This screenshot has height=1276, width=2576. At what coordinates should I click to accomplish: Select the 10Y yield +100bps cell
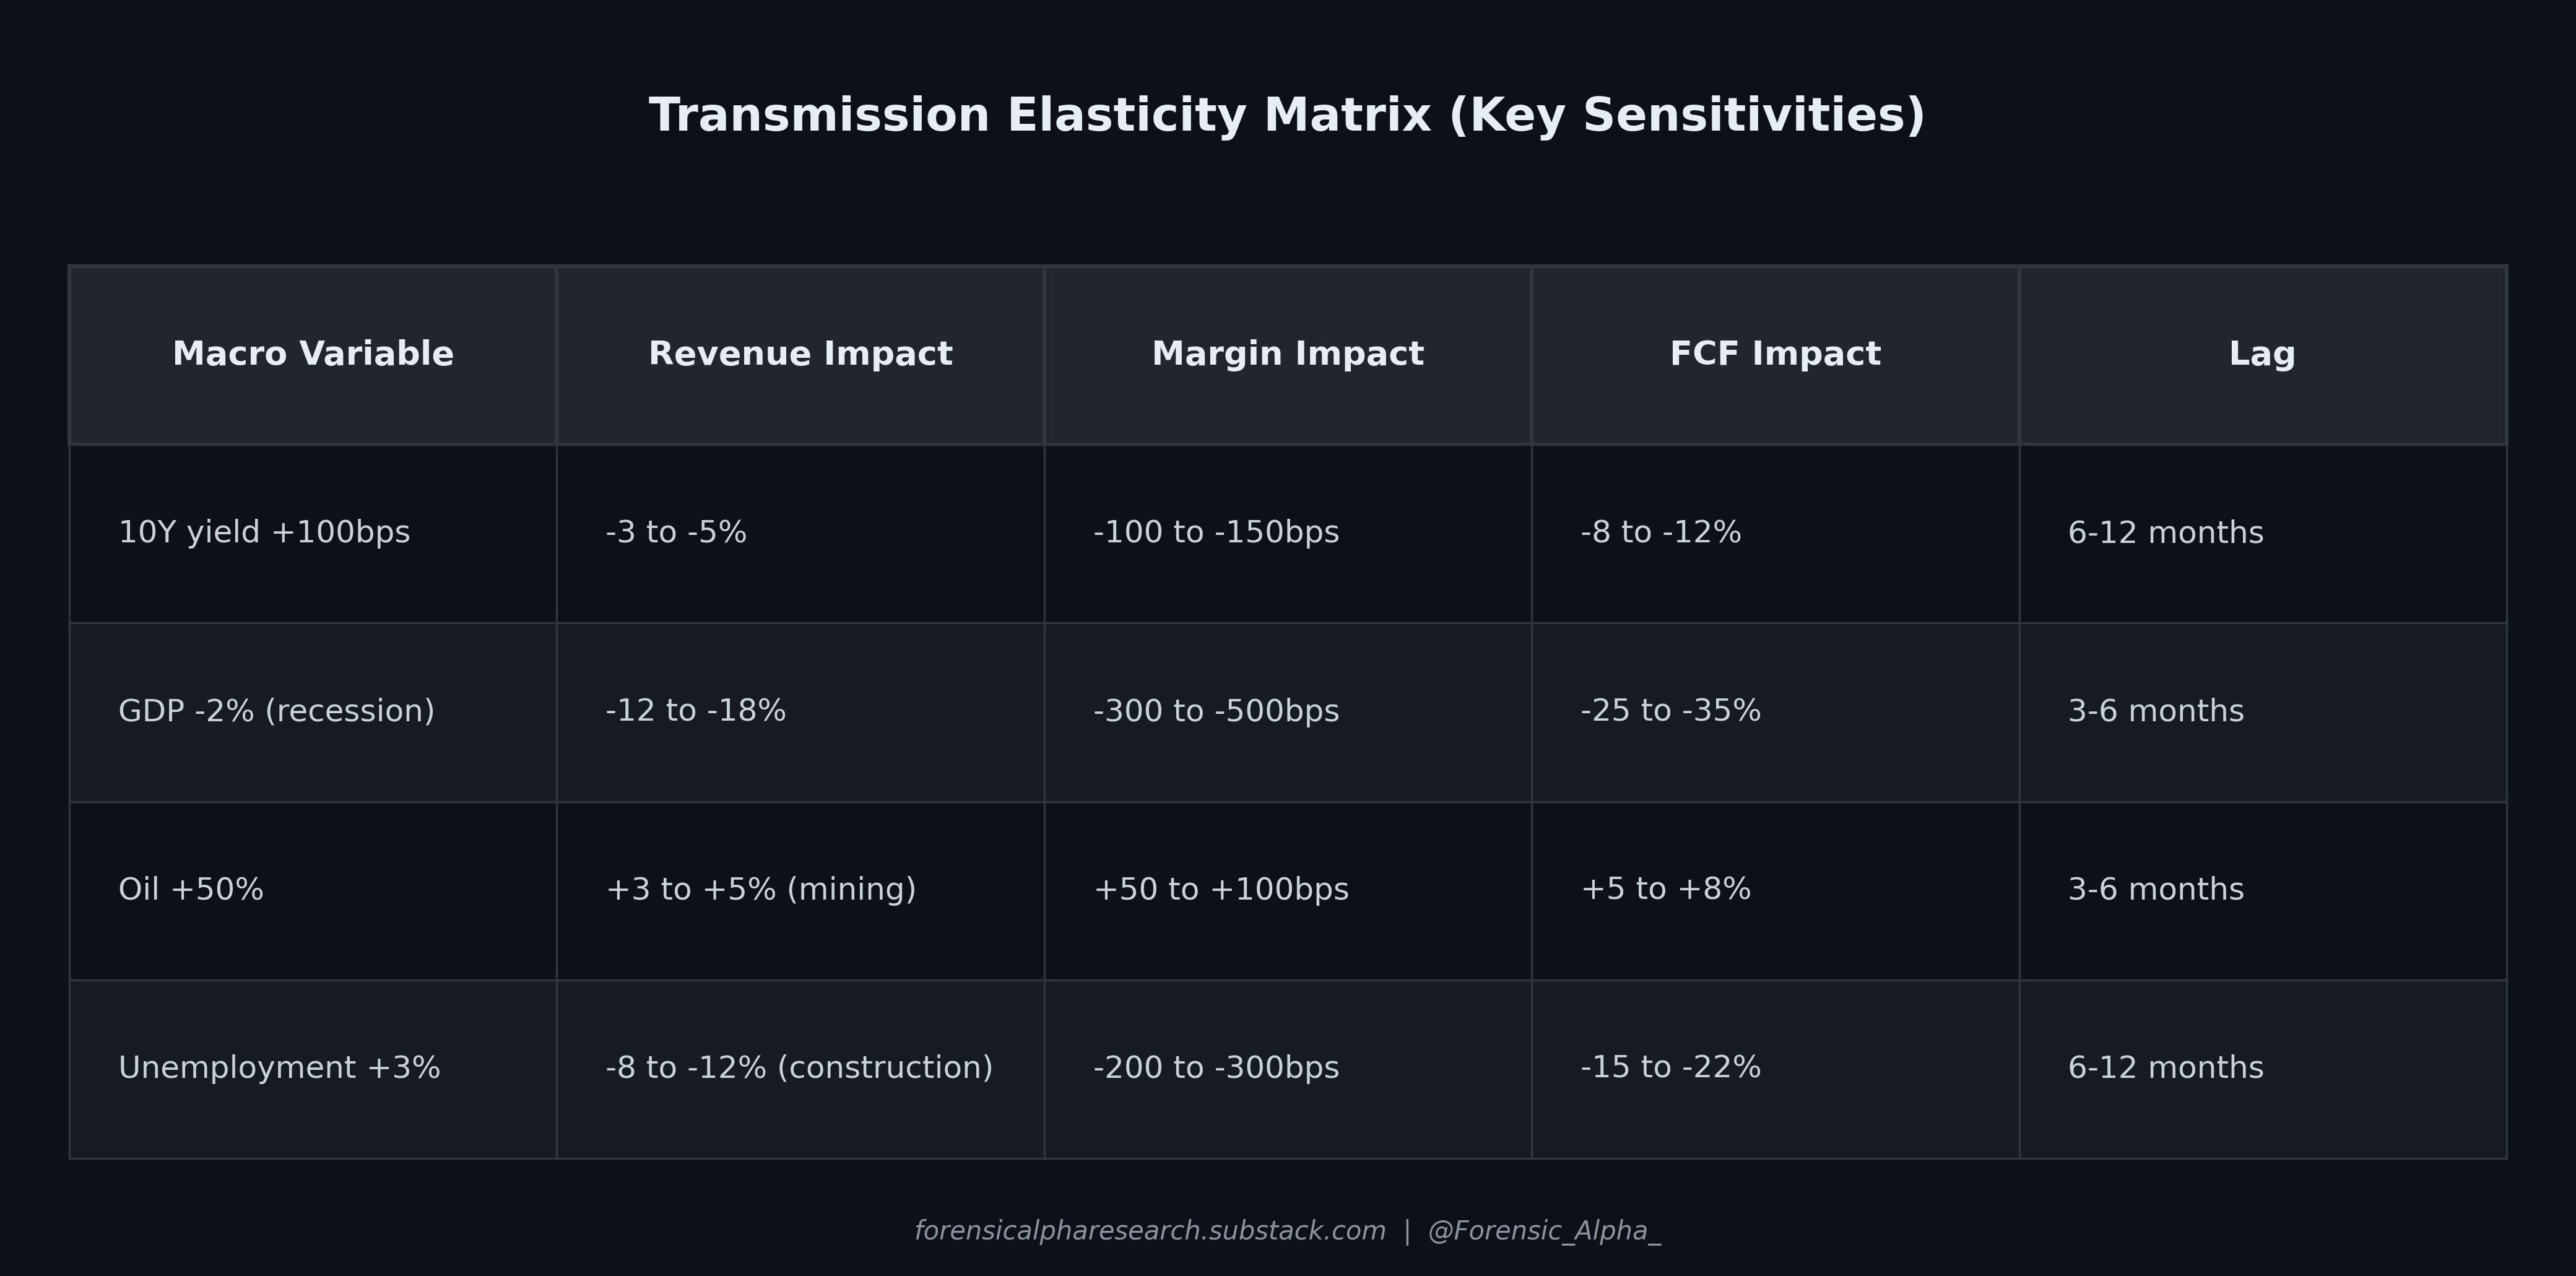[313, 533]
